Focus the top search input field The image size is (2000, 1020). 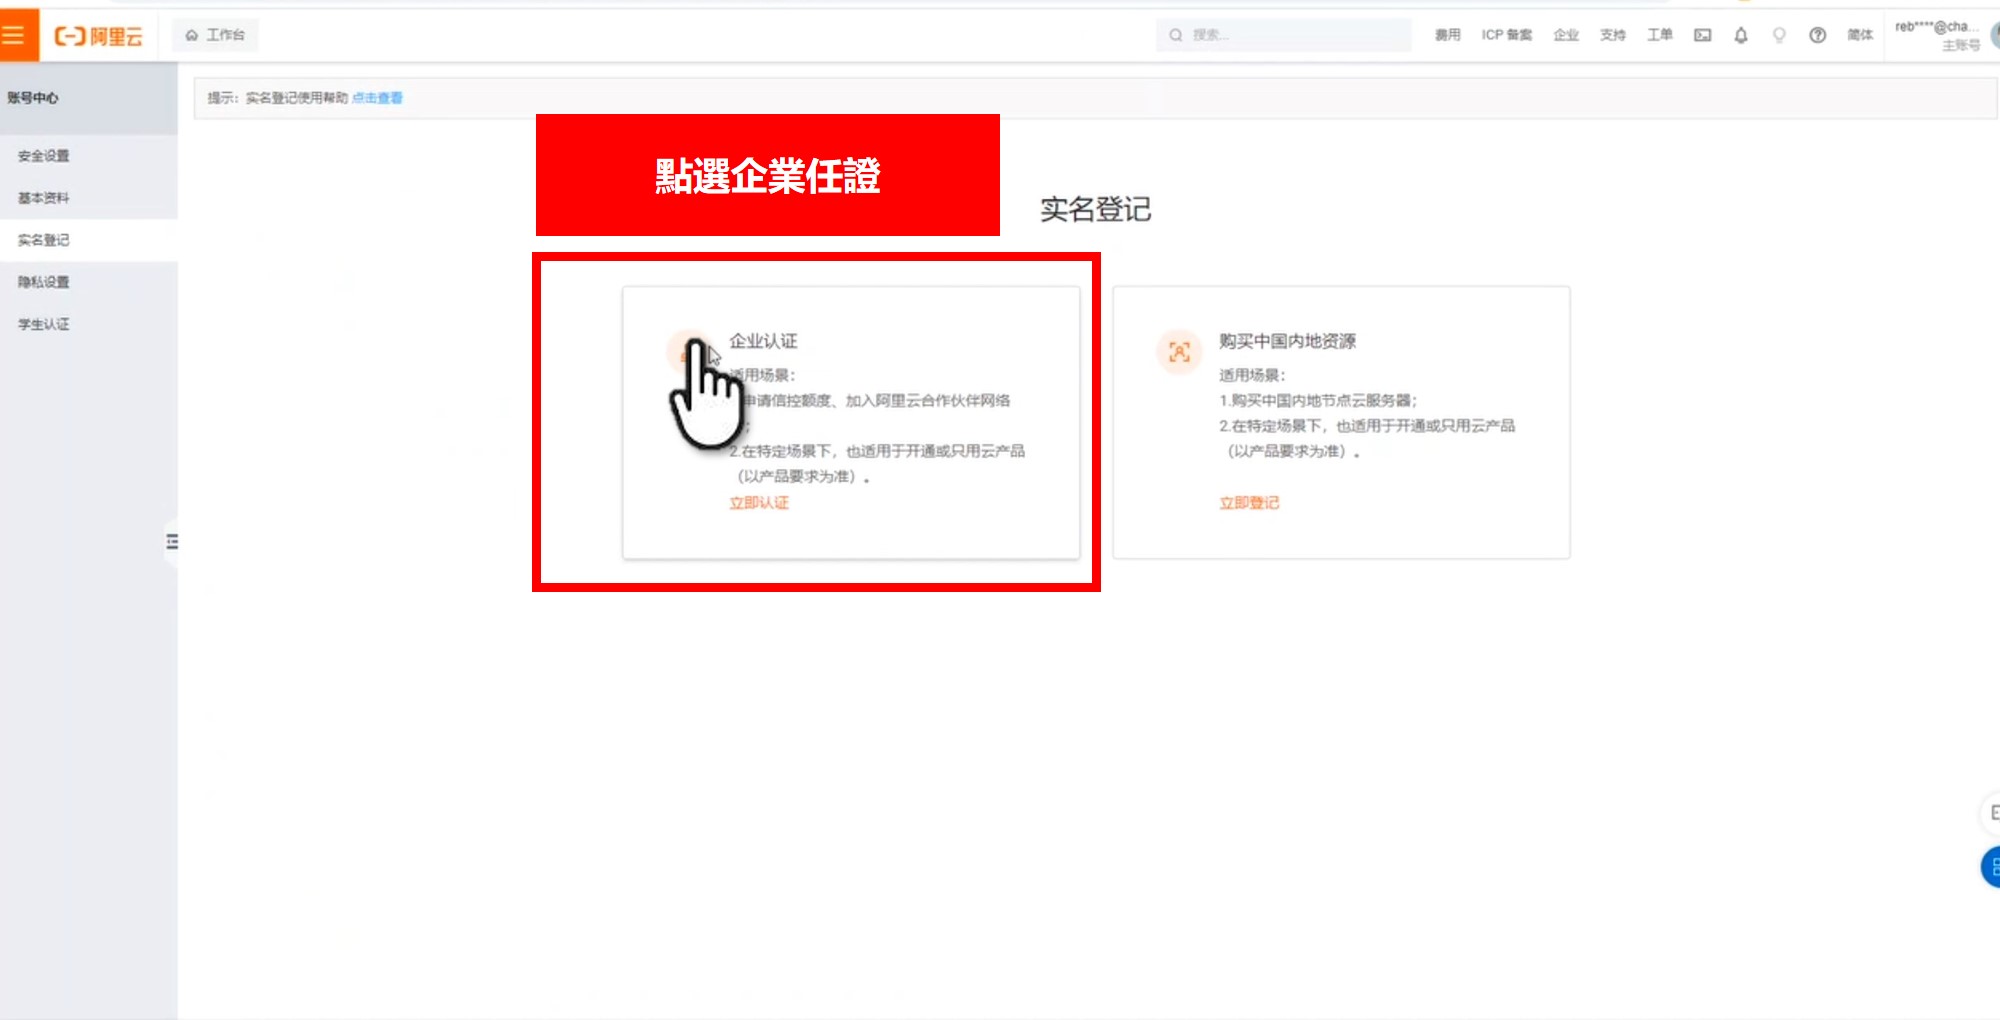1290,35
